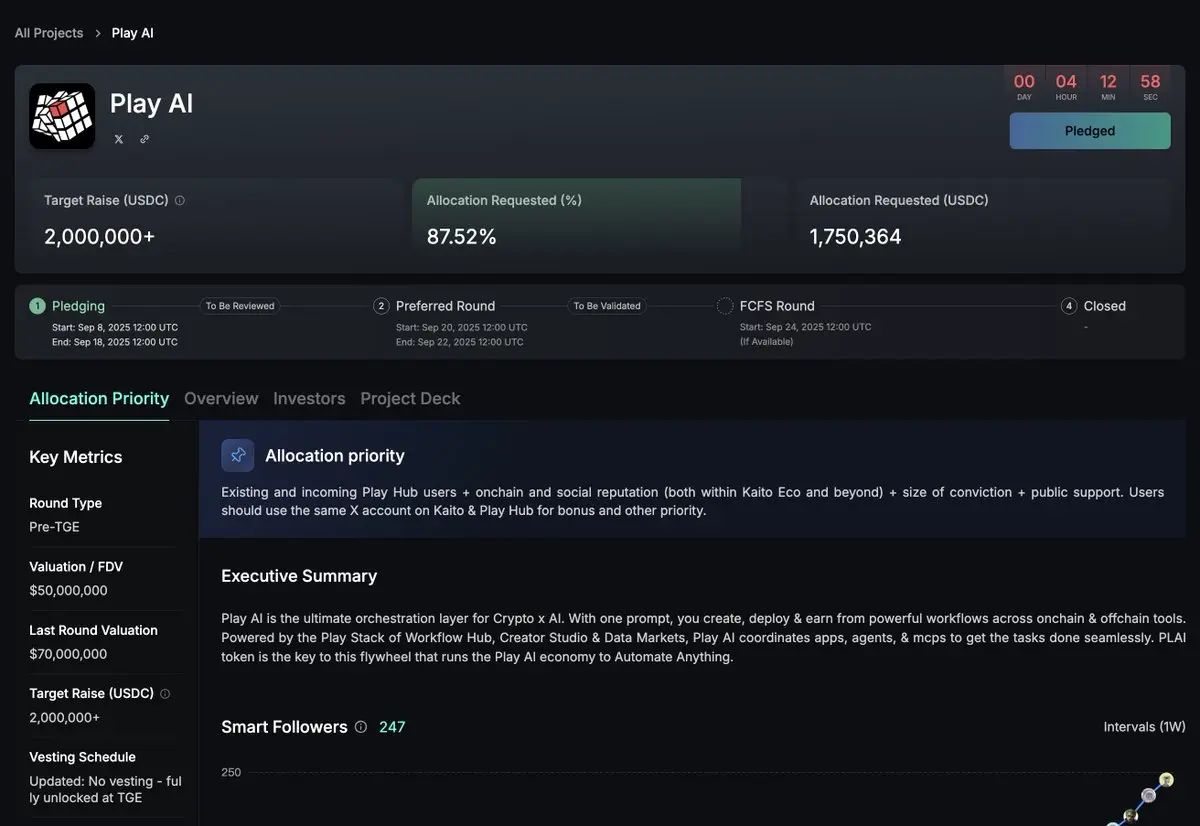Screen dimensions: 1200x826
Task: Open the Investors tab
Action: click(x=309, y=398)
